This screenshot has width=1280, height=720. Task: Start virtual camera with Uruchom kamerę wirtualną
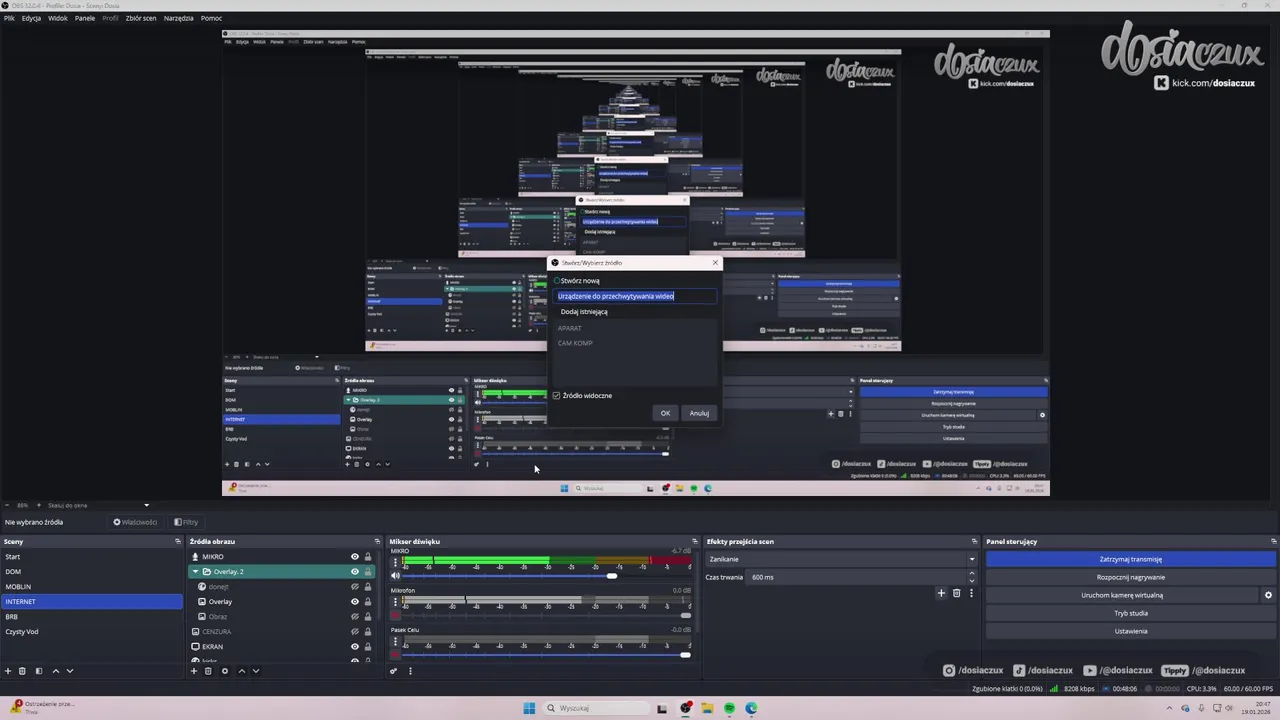[1122, 595]
